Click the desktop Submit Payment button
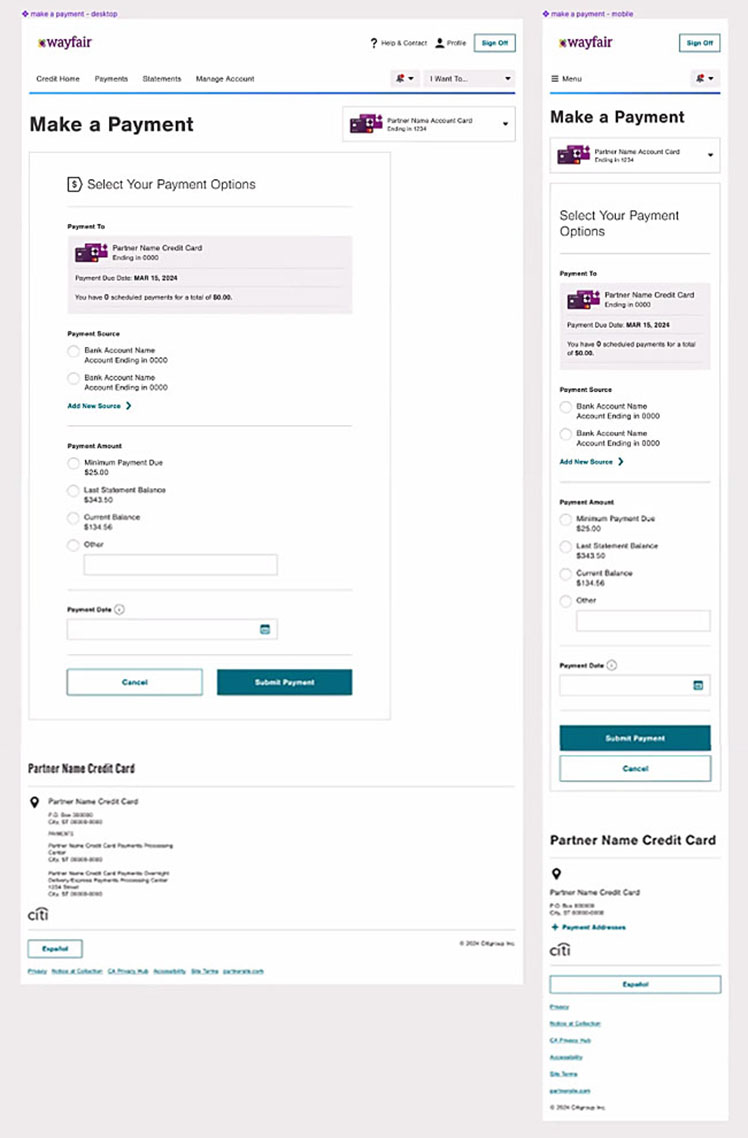 pyautogui.click(x=284, y=682)
